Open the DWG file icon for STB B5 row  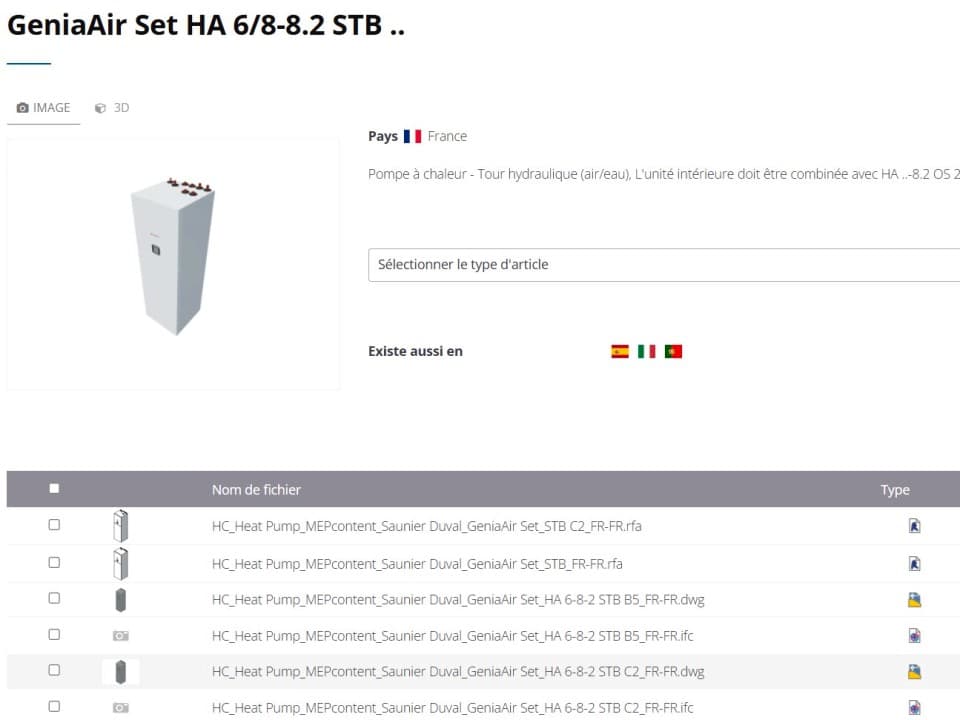tap(914, 598)
